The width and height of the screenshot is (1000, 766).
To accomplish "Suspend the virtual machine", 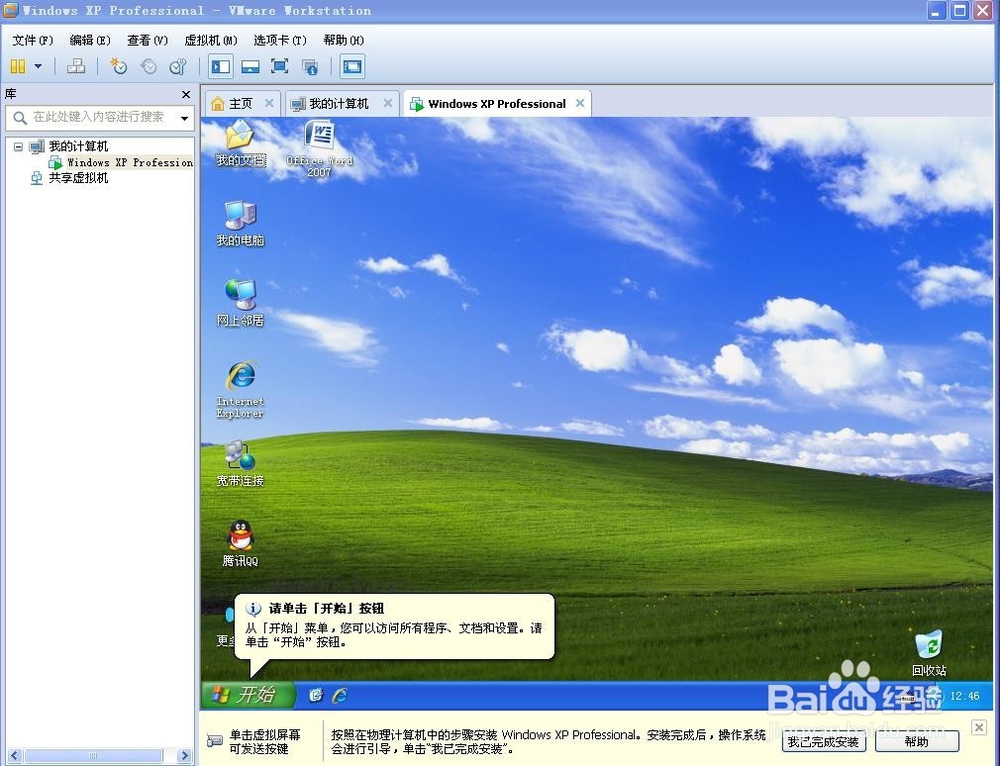I will pos(18,66).
